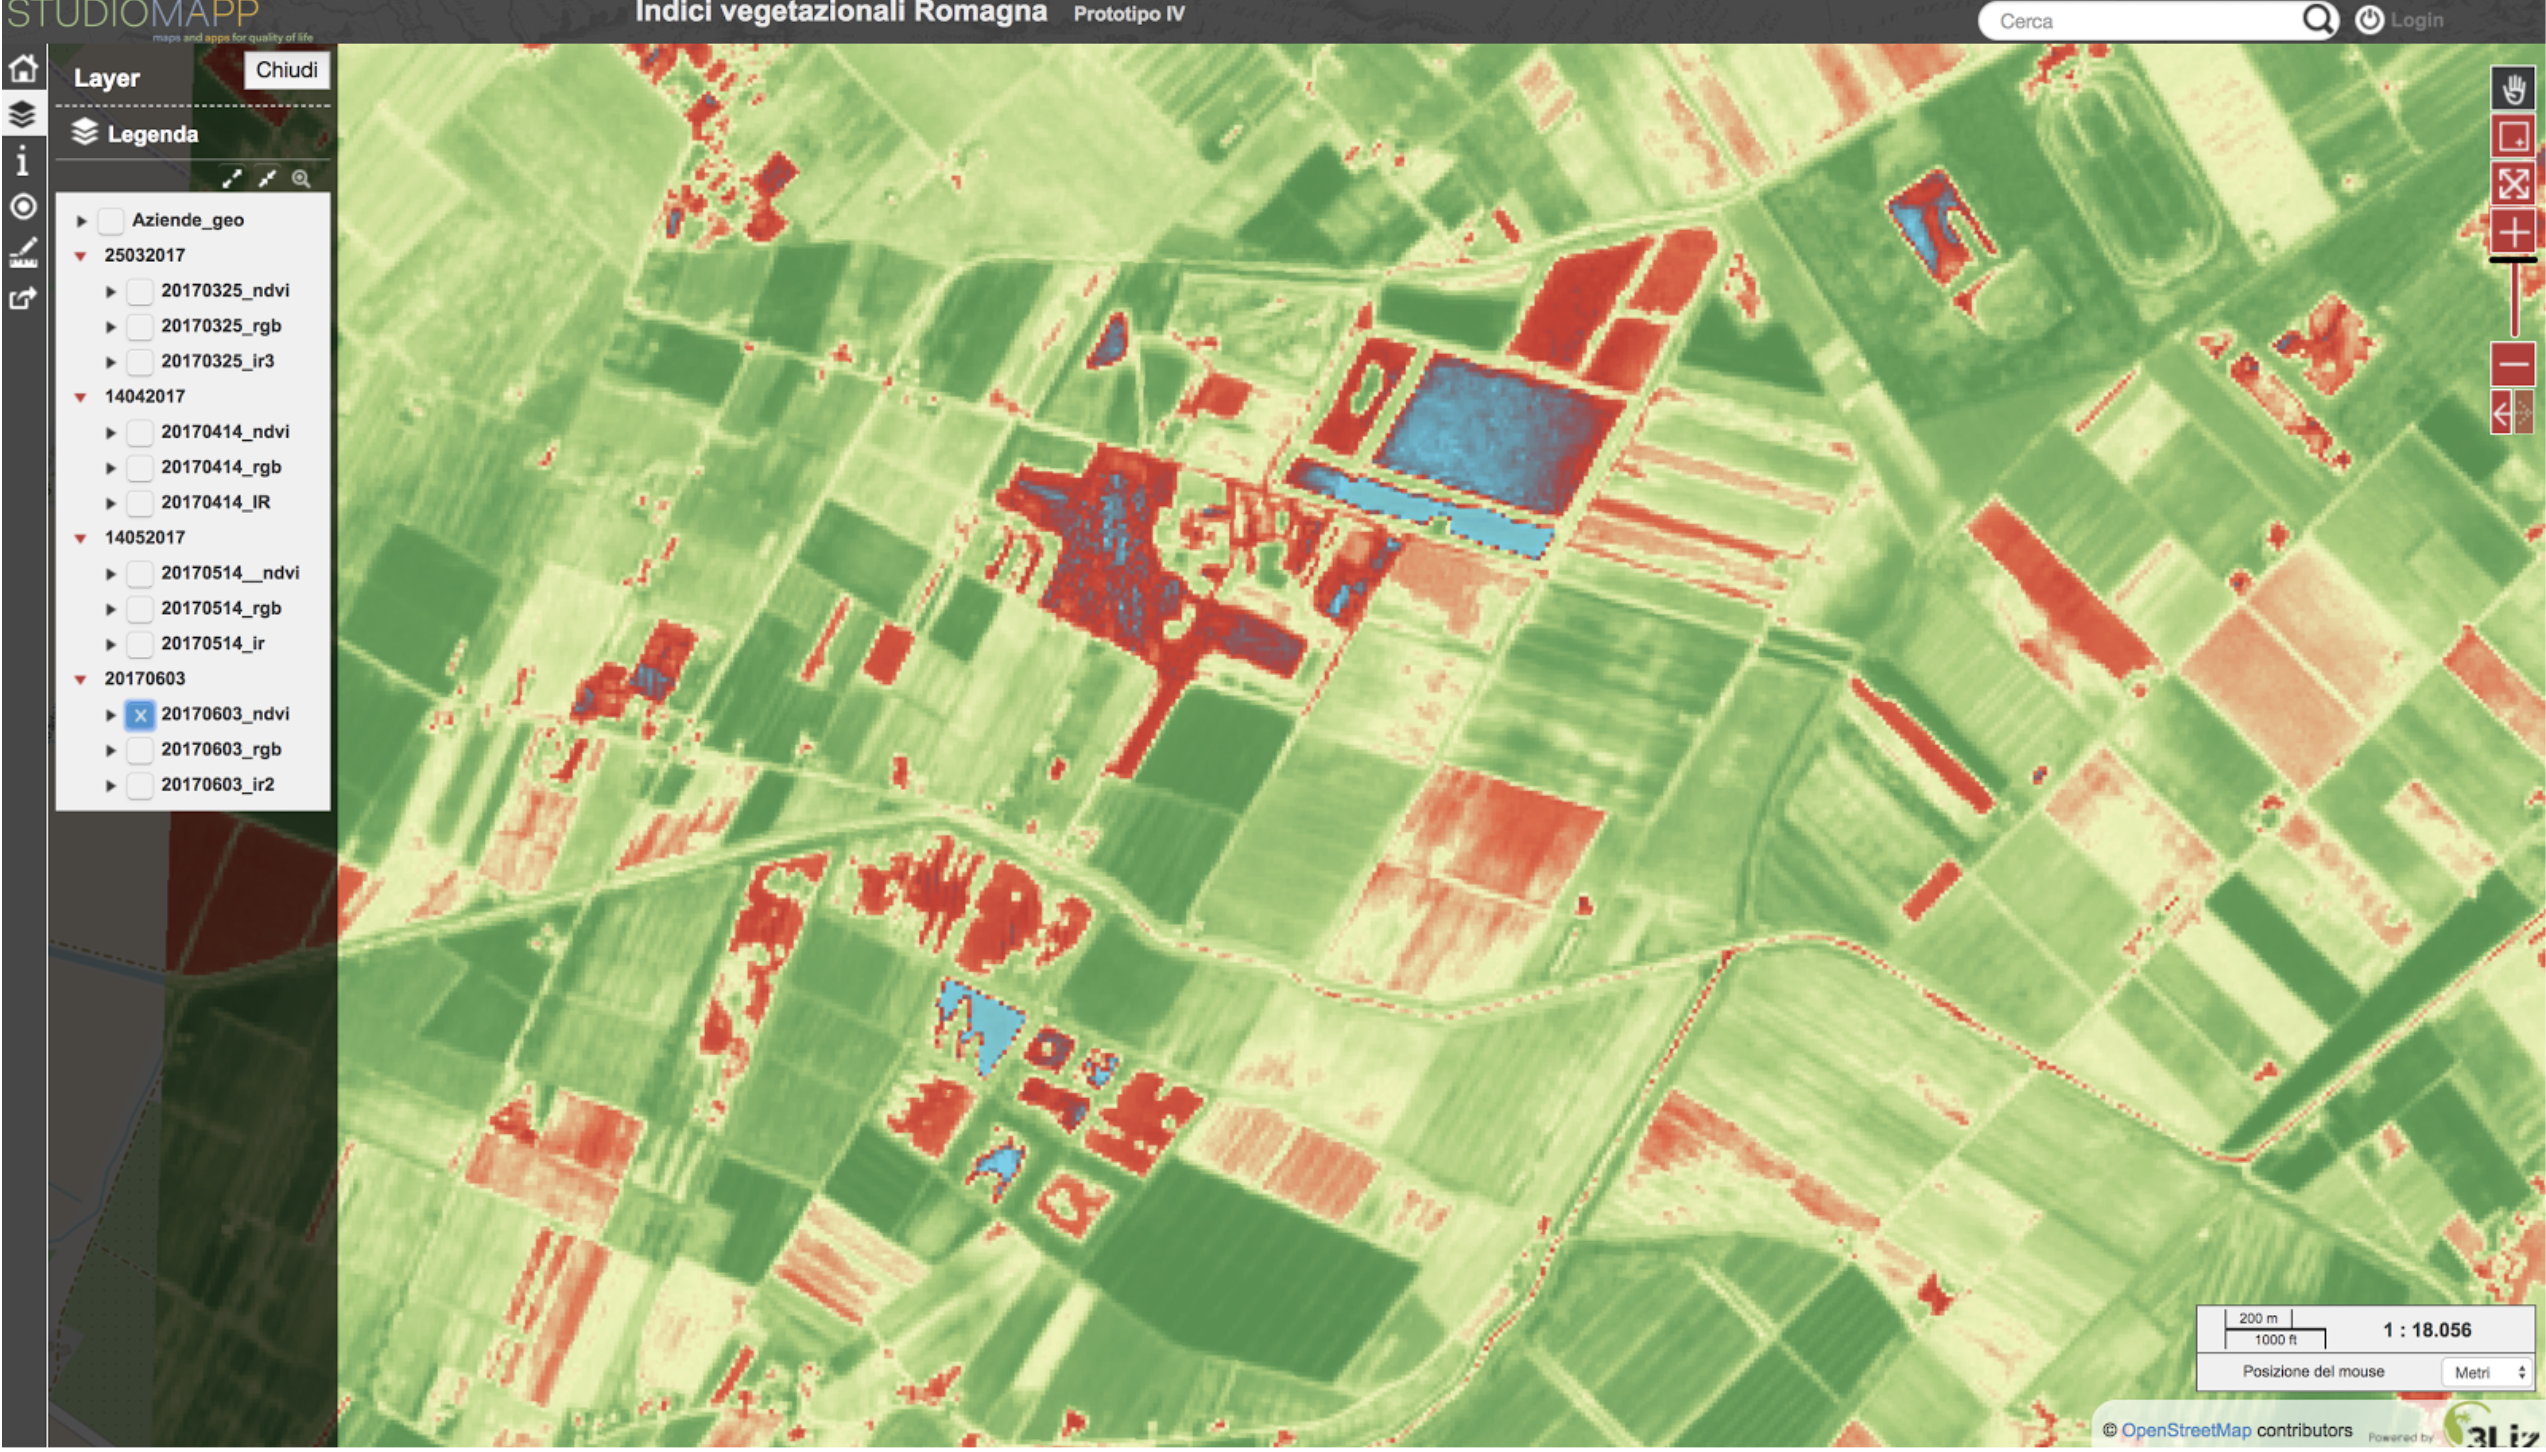Click the Layer panel title
The image size is (2546, 1452).
(x=107, y=78)
